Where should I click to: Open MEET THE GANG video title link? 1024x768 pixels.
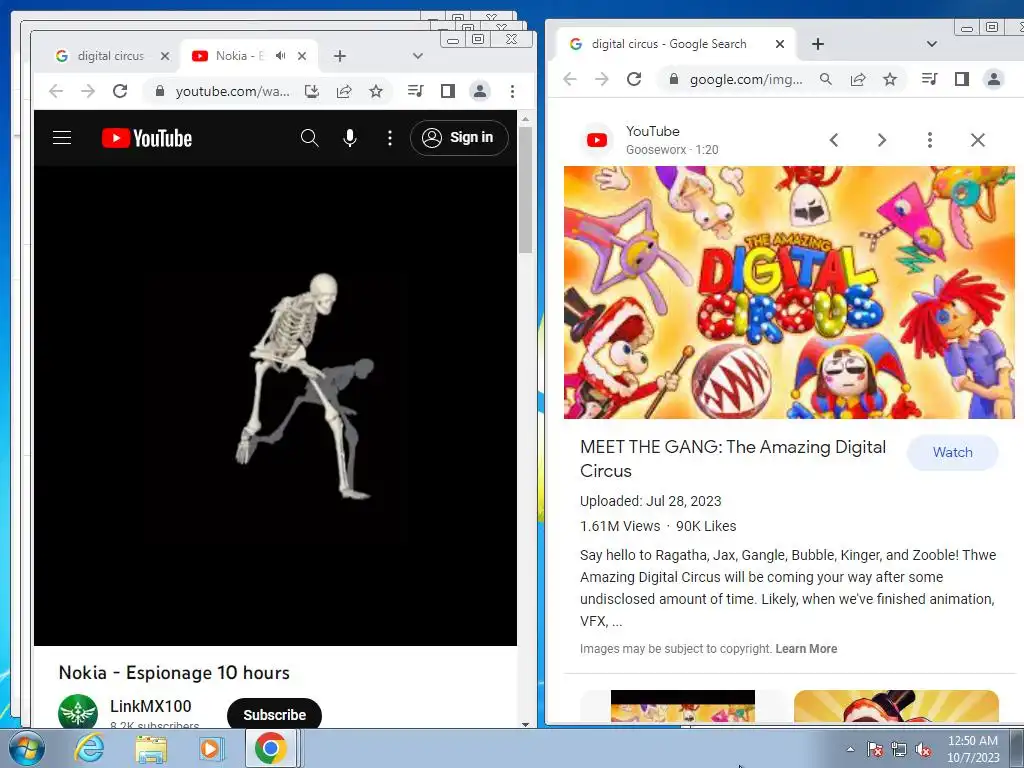pyautogui.click(x=733, y=458)
